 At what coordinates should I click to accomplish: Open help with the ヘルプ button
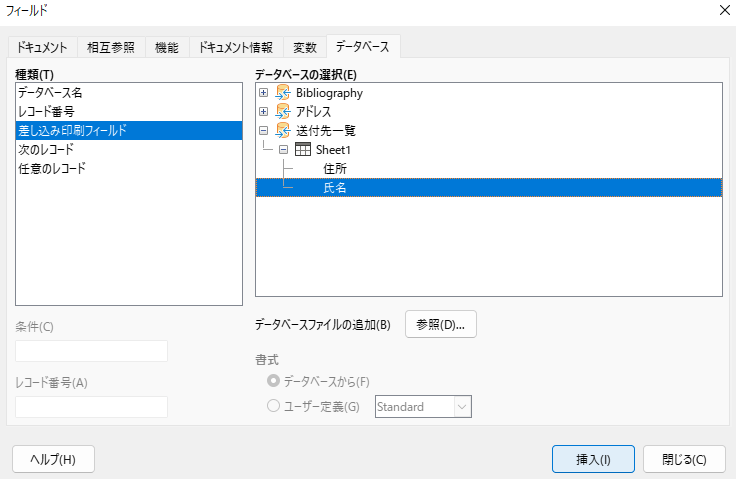53,459
